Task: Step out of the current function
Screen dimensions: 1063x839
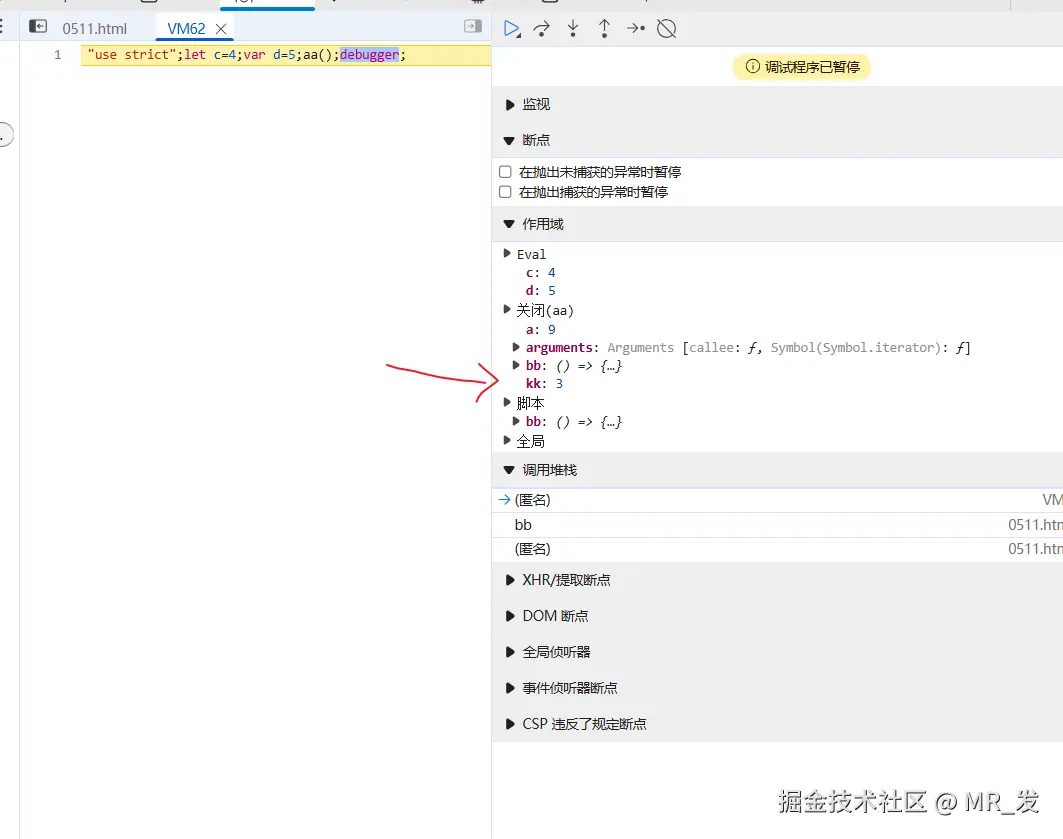Action: click(x=604, y=28)
